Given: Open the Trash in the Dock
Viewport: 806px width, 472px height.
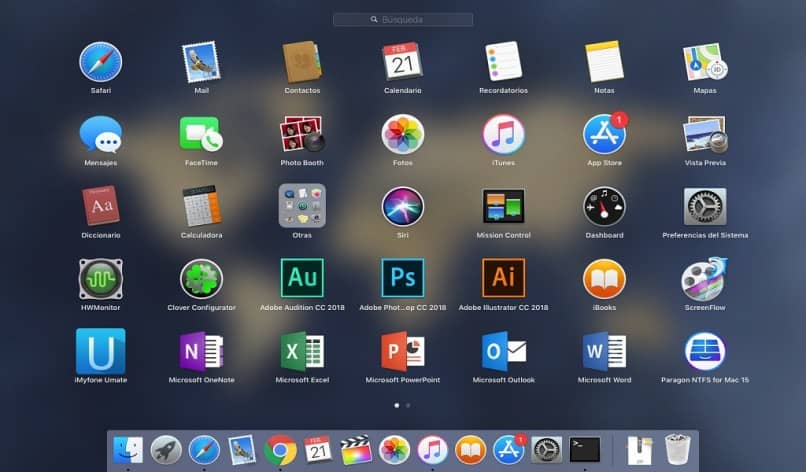Looking at the screenshot, I should click(x=677, y=449).
